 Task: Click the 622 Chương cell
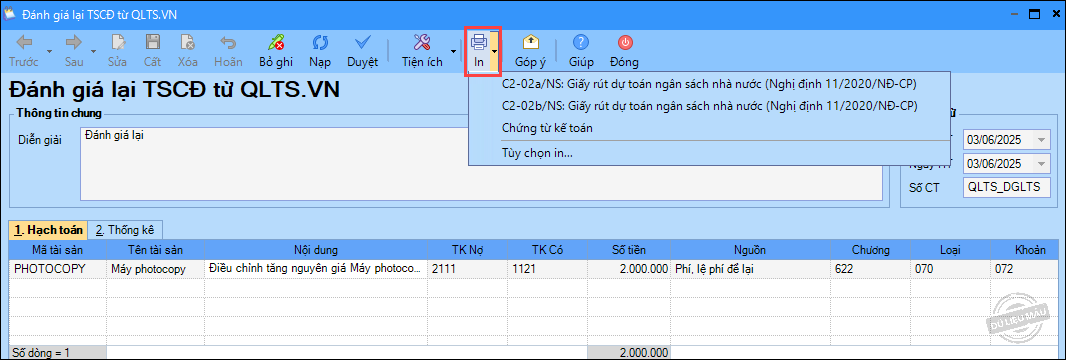[870, 269]
